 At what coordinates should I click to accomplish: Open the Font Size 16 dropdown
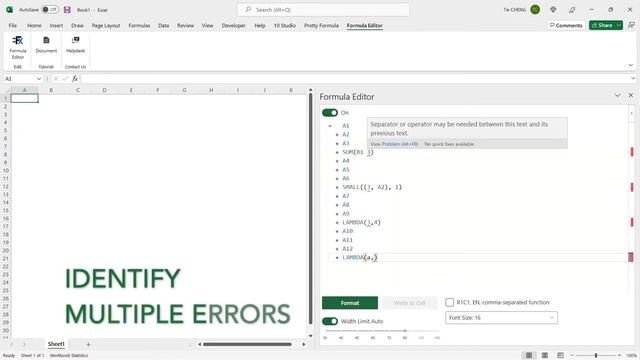(501, 318)
